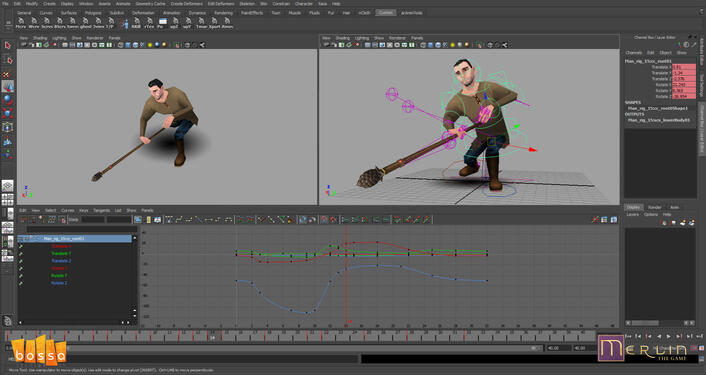The height and width of the screenshot is (375, 706).
Task: Switch to the Polygons shelf tab
Action: click(x=93, y=13)
